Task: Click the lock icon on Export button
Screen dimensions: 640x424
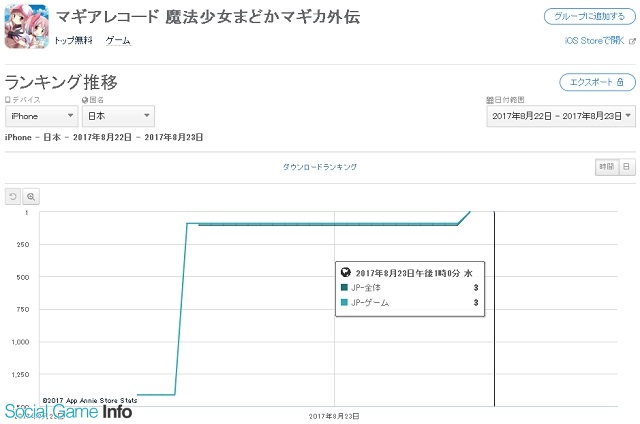Action: [x=621, y=83]
